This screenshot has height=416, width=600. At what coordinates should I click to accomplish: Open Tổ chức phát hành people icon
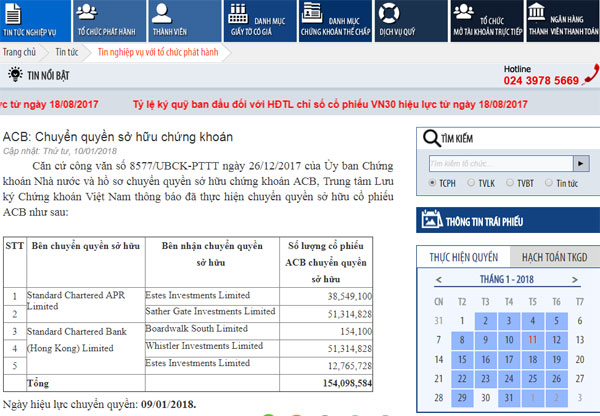(x=86, y=11)
